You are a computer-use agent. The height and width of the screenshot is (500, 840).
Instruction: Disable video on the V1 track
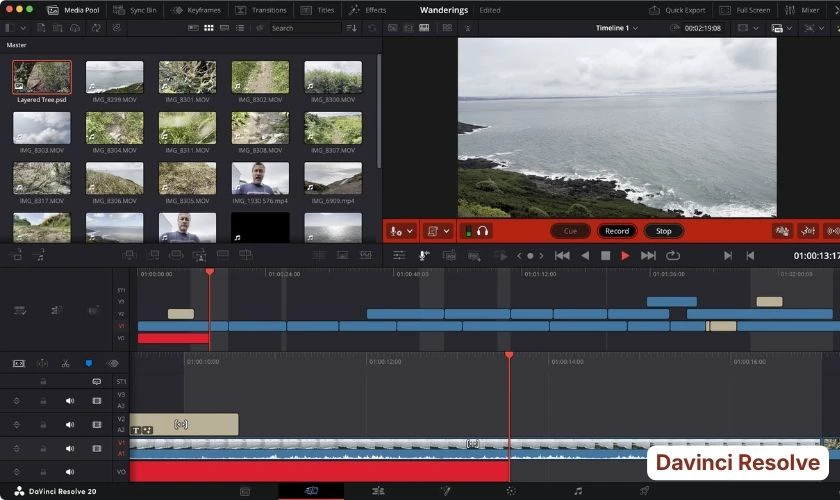(96, 449)
